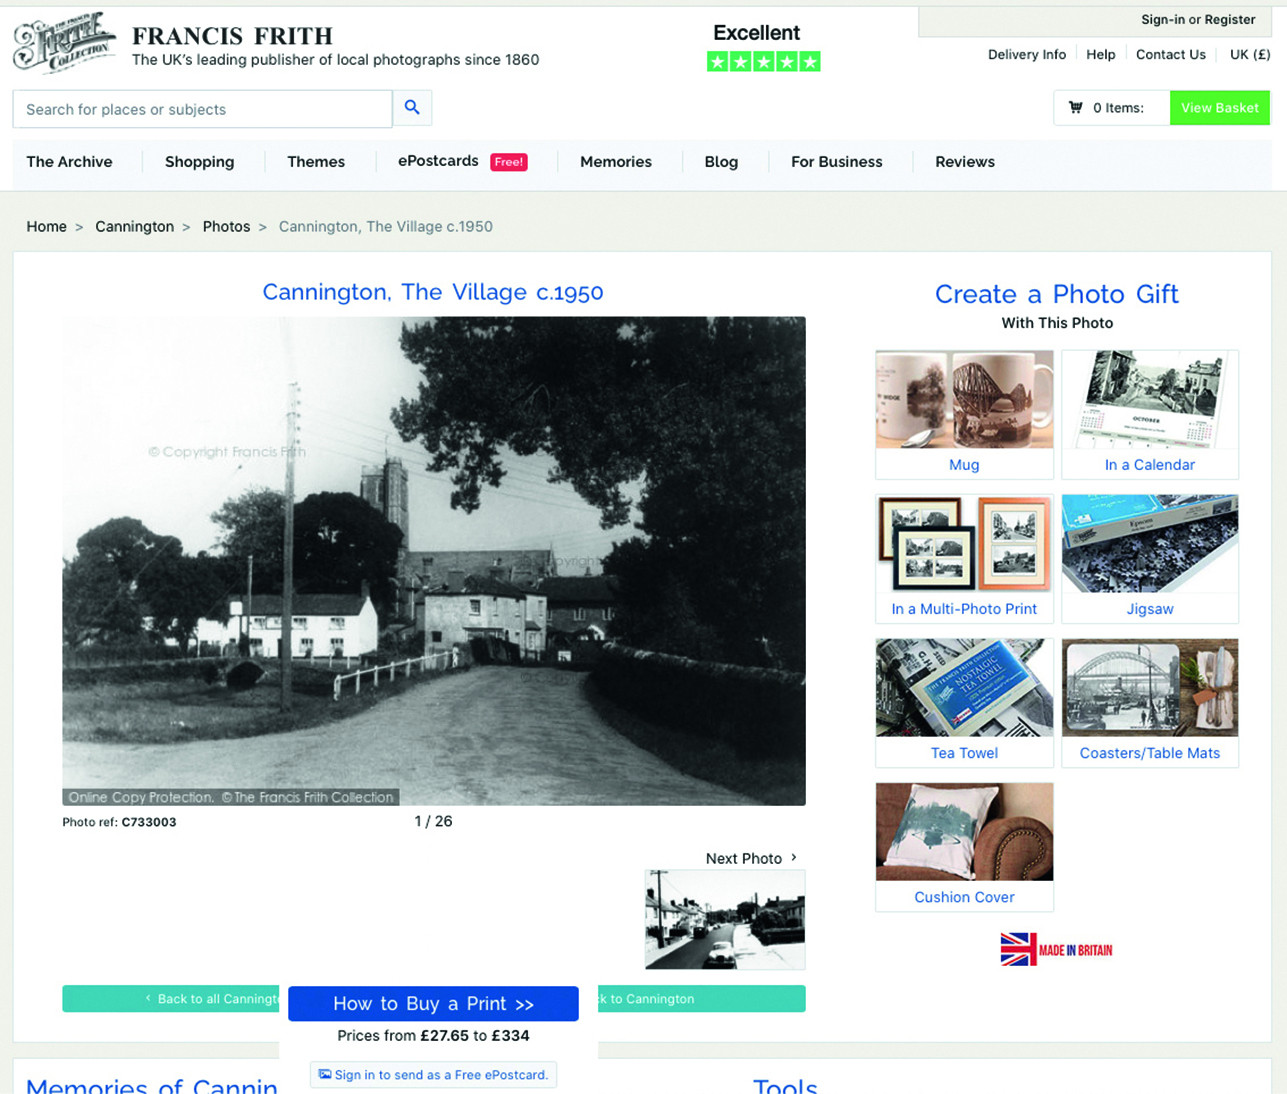Click In a Multi-Photo Print label

pyautogui.click(x=964, y=609)
